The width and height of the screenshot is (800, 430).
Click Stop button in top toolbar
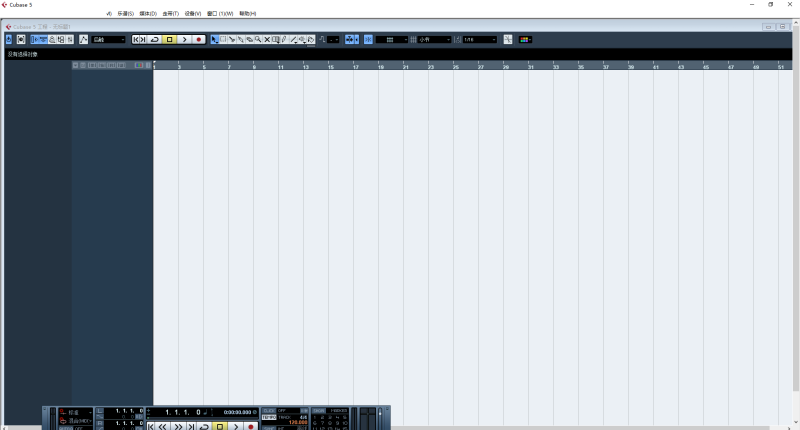pyautogui.click(x=169, y=39)
